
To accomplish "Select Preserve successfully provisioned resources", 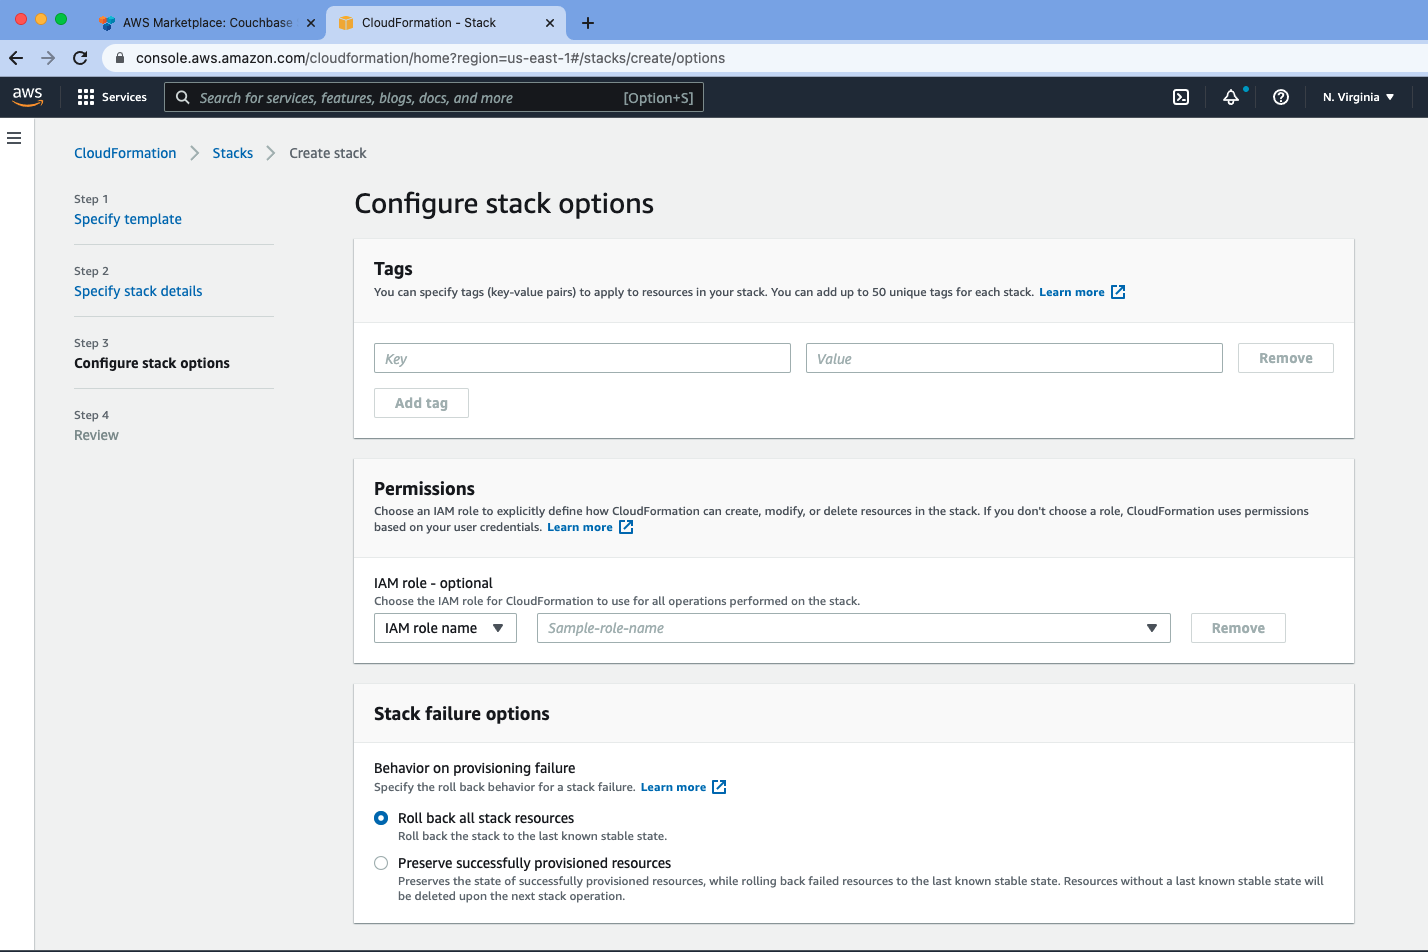I will point(380,862).
